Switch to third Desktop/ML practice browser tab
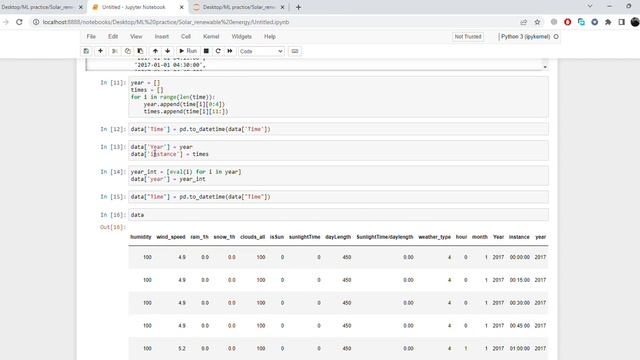Image resolution: width=640 pixels, height=360 pixels. tap(239, 7)
